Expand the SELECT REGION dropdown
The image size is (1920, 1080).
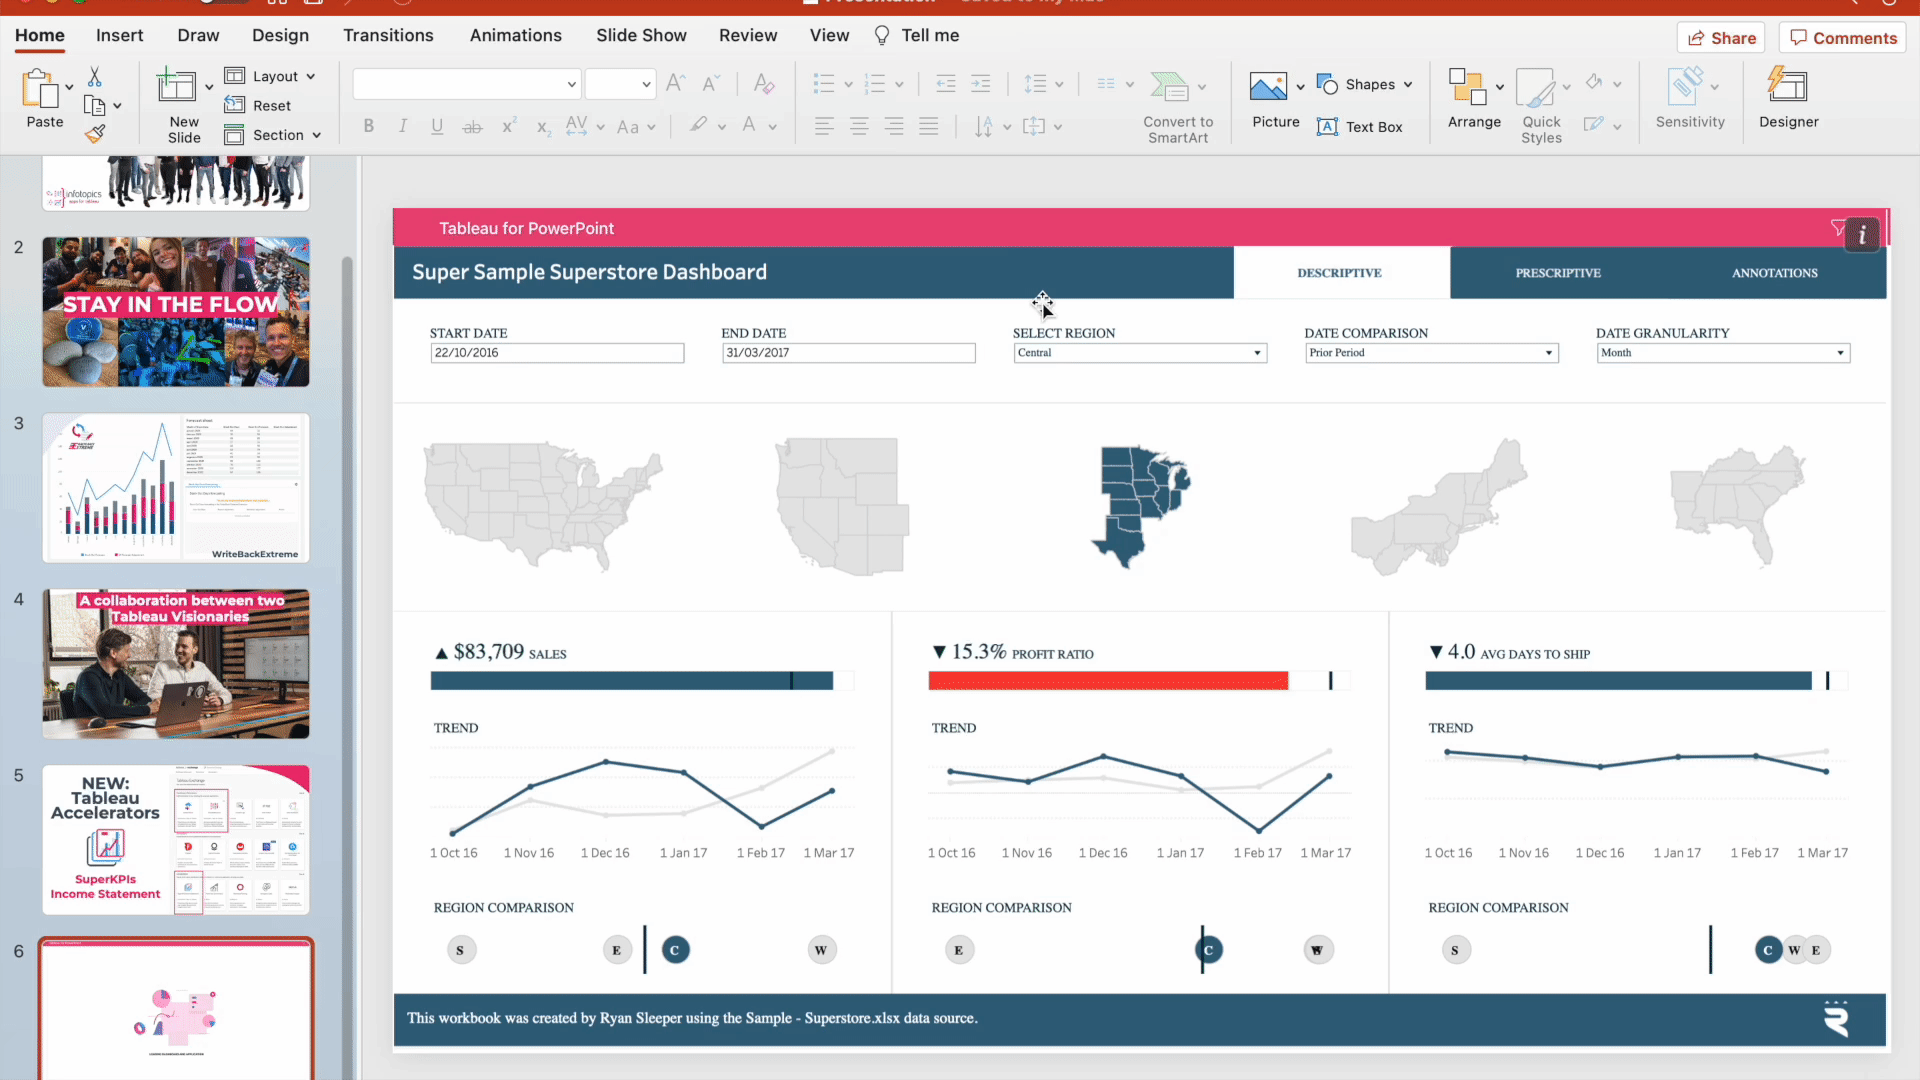click(1255, 352)
